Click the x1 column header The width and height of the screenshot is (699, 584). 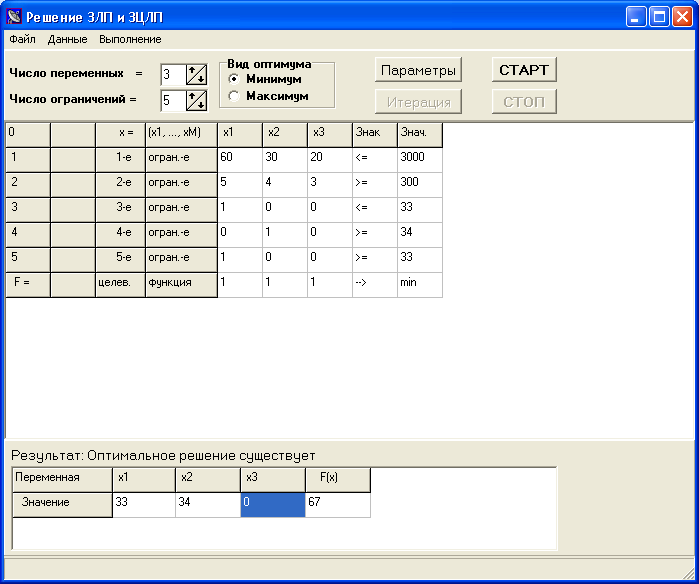point(240,135)
